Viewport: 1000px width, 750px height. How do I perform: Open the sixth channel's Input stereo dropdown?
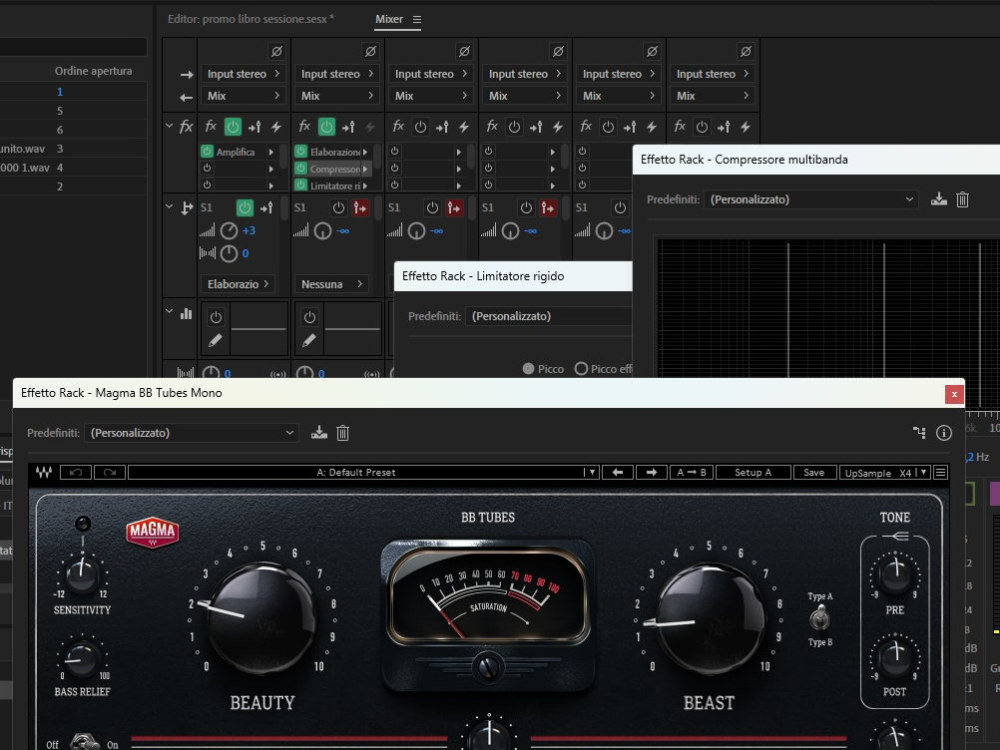coord(712,74)
